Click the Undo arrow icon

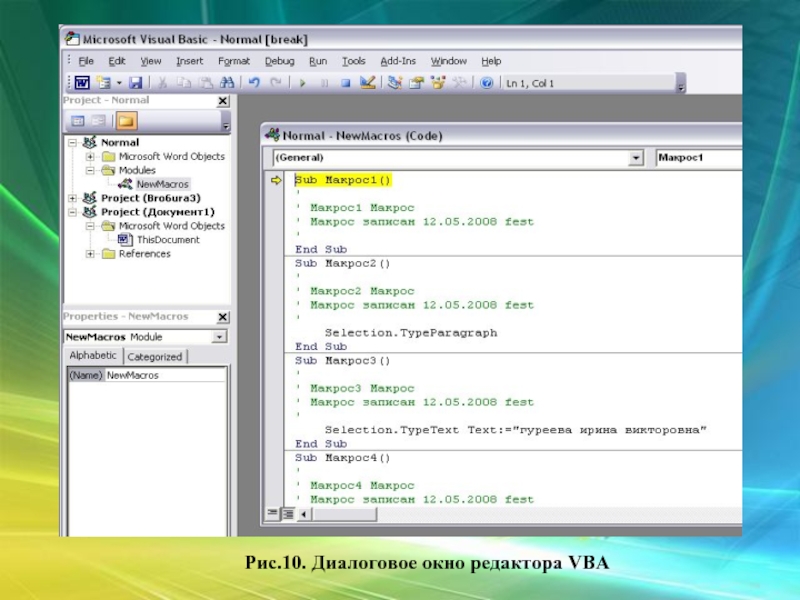(x=254, y=83)
